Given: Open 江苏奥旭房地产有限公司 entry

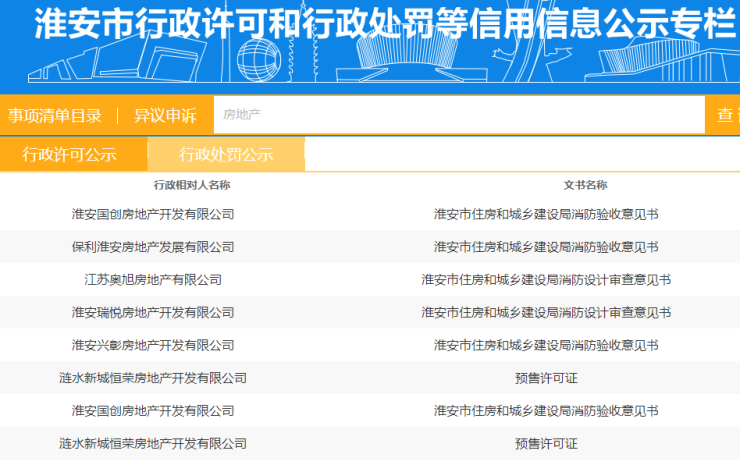Looking at the screenshot, I should 153,280.
